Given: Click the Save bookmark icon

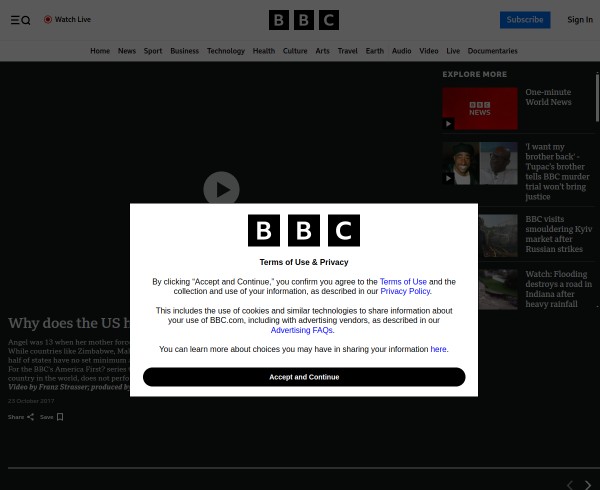Looking at the screenshot, I should coord(60,417).
